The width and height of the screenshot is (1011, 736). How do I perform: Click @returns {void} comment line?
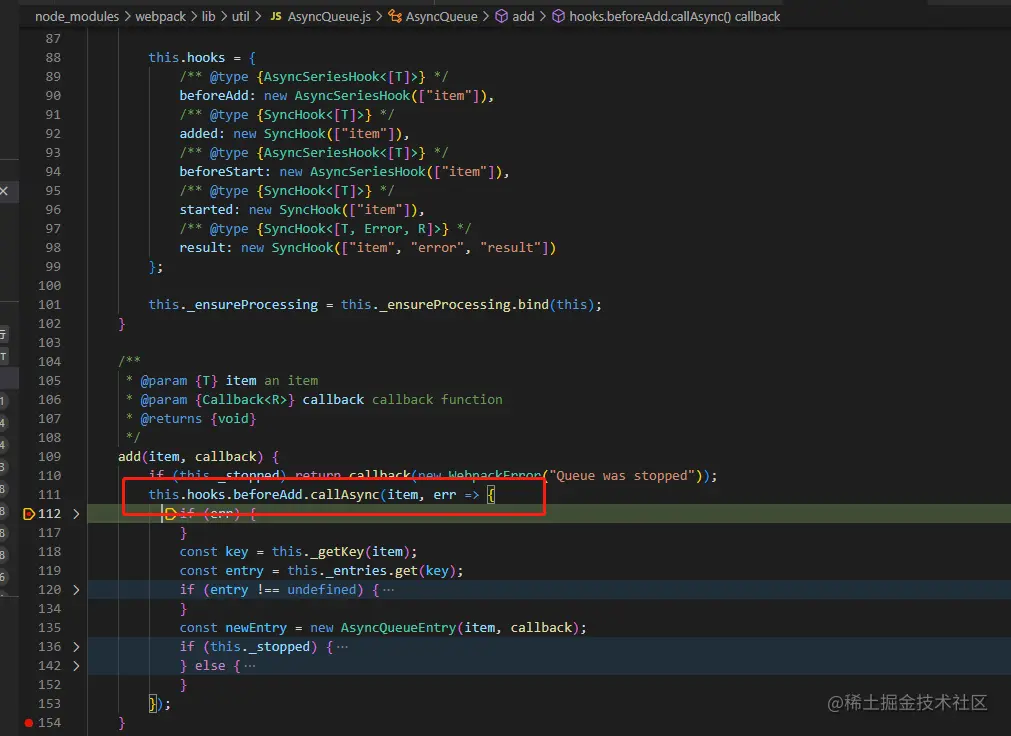pyautogui.click(x=198, y=419)
